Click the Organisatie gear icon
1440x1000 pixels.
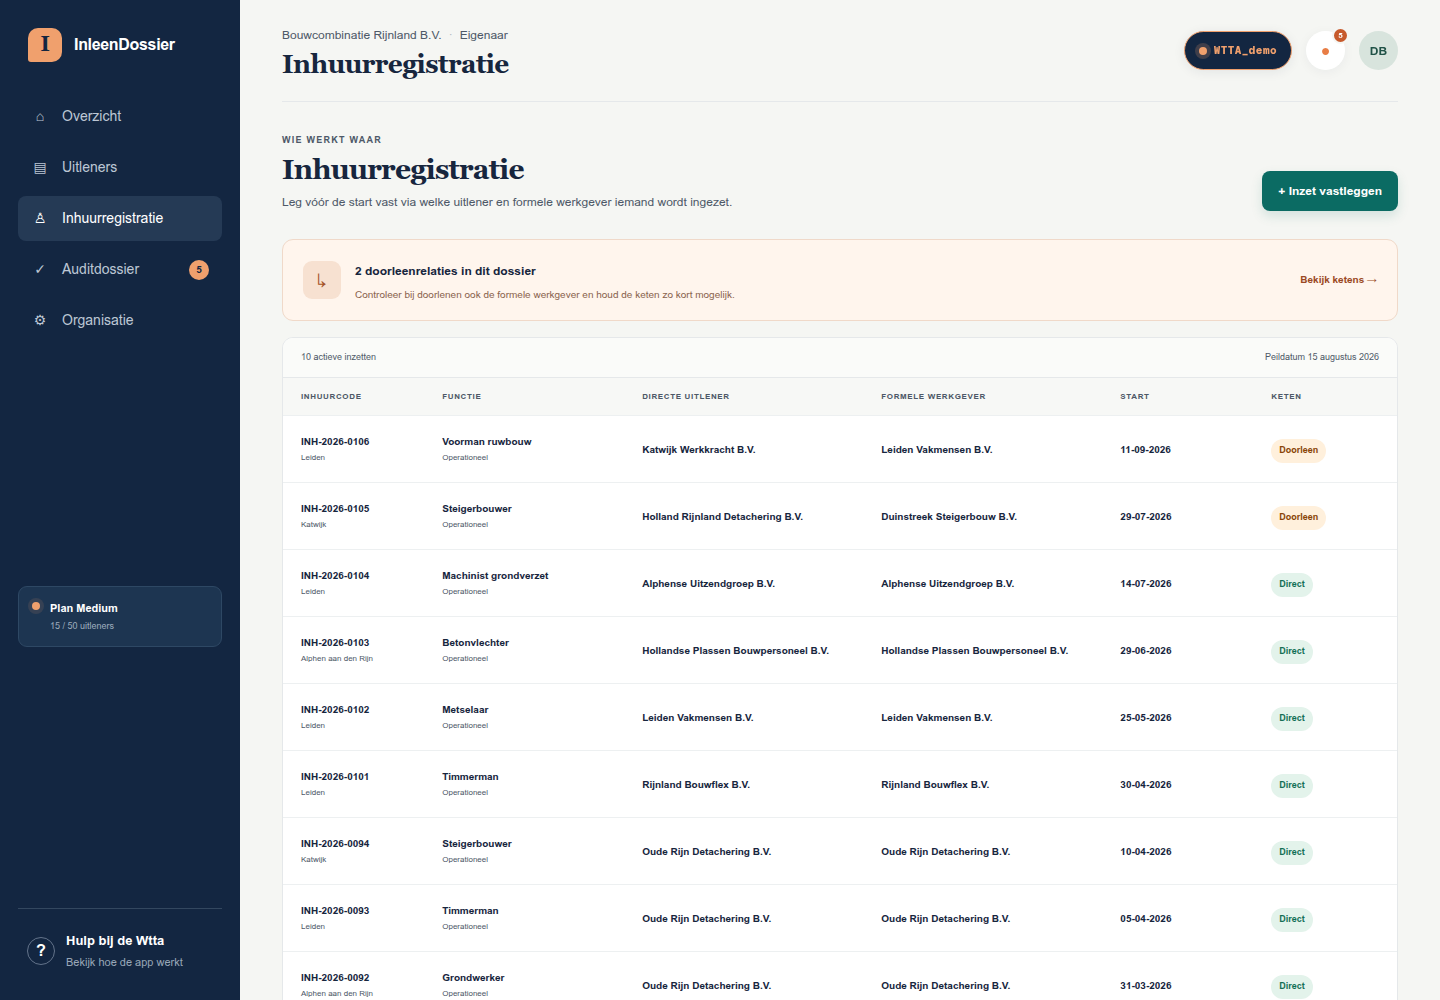pos(40,321)
